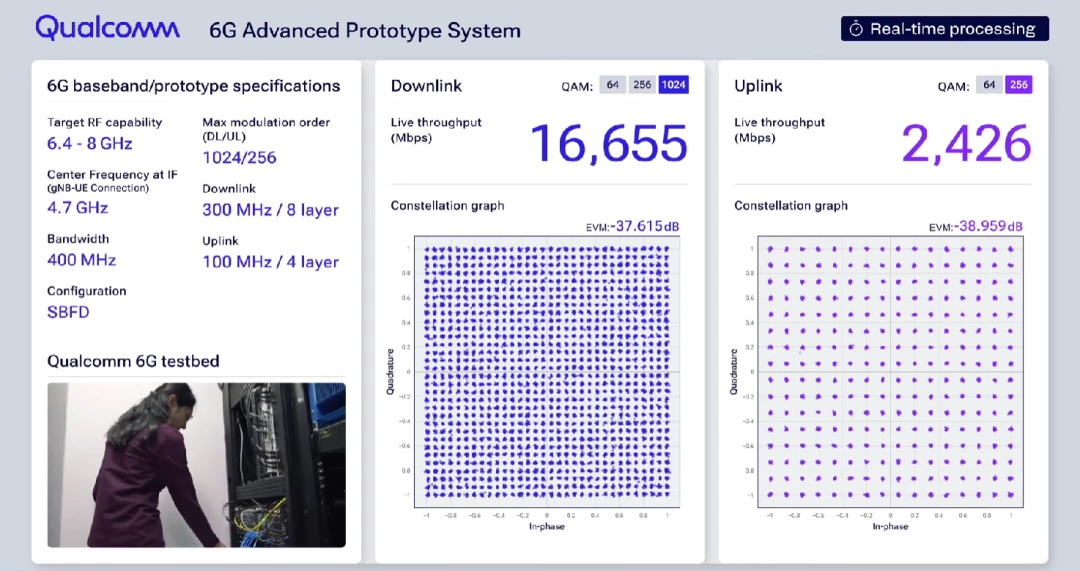Click the Target RF capability label
1080x571 pixels.
pos(105,123)
